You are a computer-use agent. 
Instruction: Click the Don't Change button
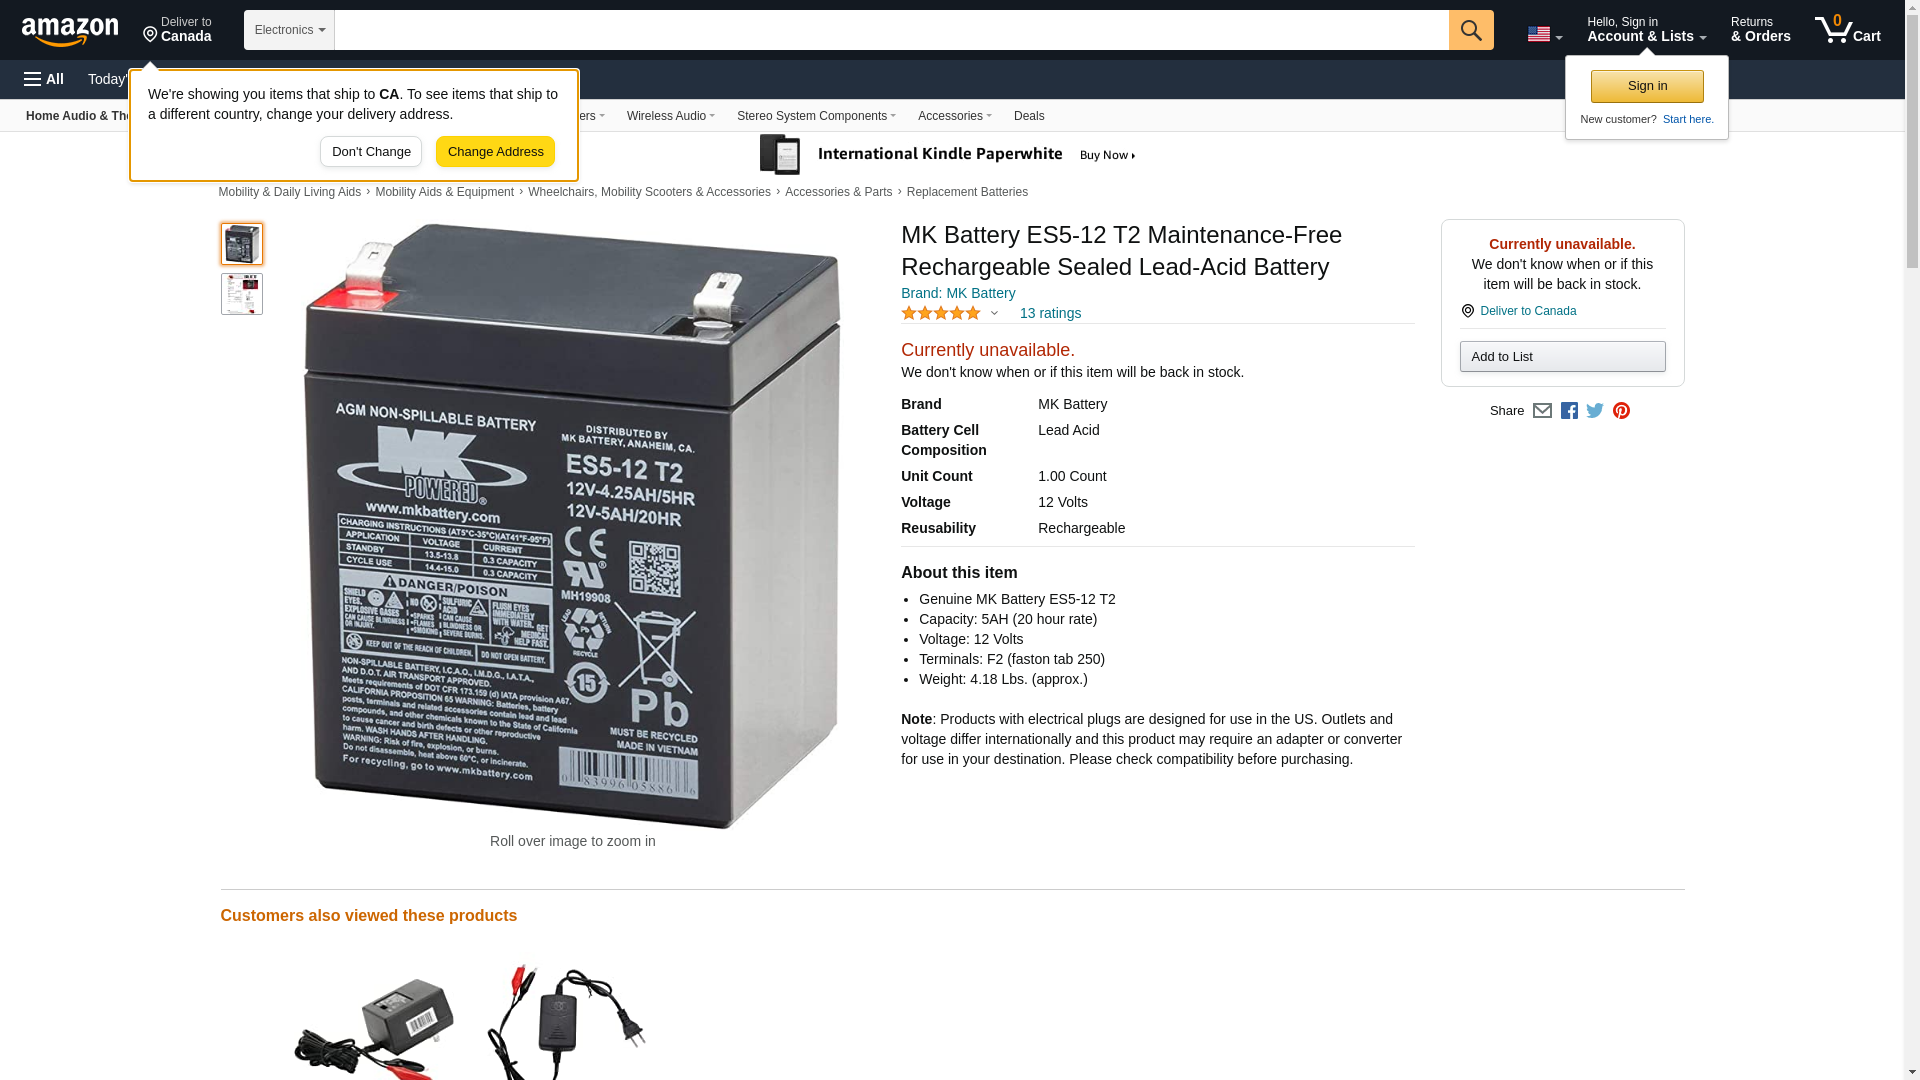pyautogui.click(x=371, y=152)
